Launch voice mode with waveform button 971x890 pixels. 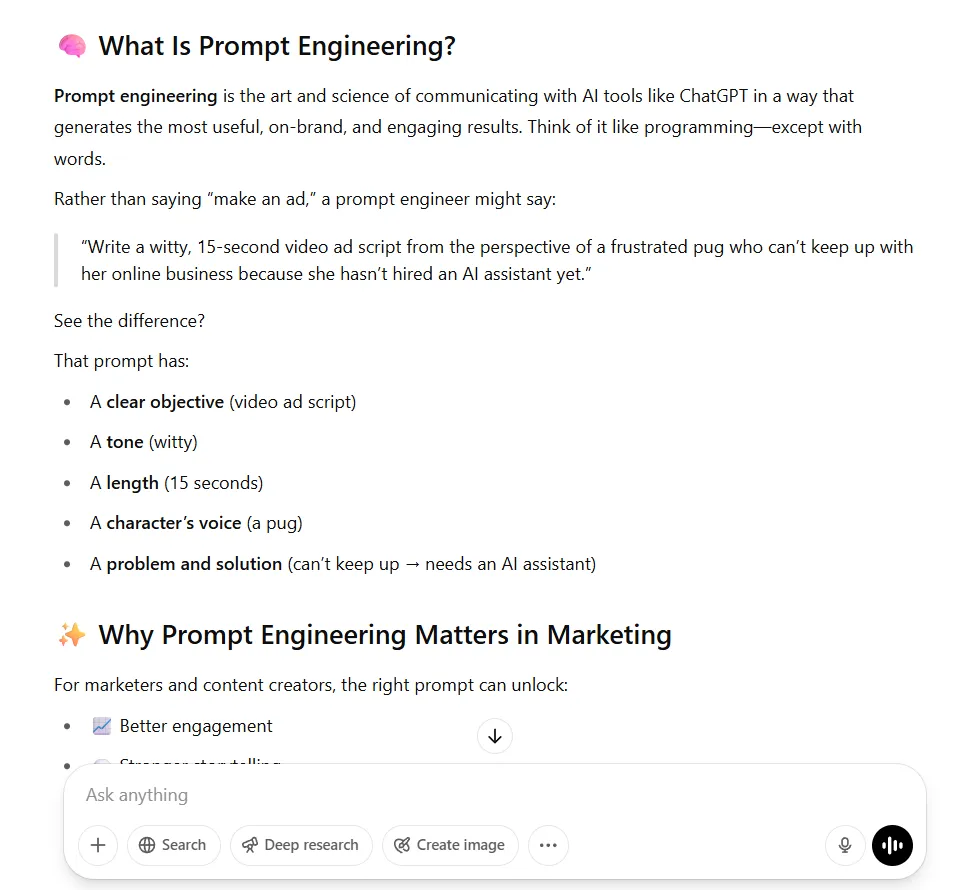pyautogui.click(x=892, y=845)
